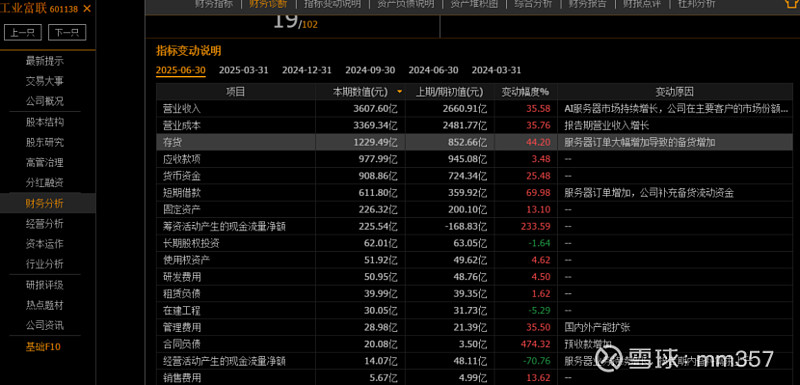Click the 474.32 change percentage
The height and width of the screenshot is (385, 800).
tap(536, 344)
